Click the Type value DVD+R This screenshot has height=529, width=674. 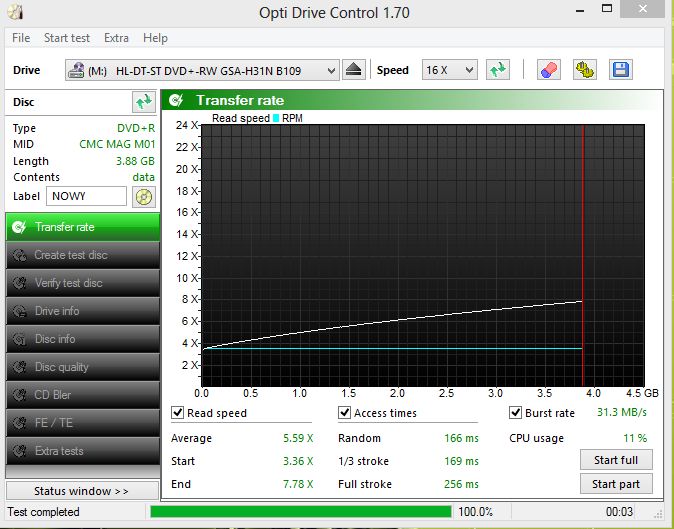136,128
